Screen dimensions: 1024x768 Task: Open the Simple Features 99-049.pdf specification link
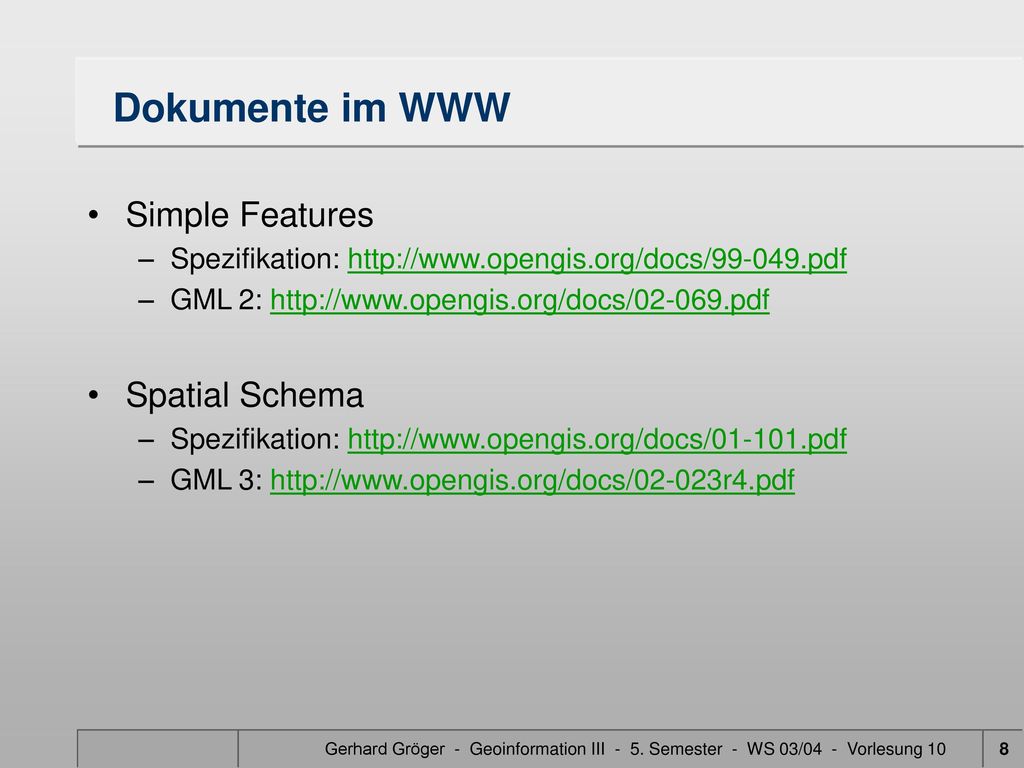point(597,259)
